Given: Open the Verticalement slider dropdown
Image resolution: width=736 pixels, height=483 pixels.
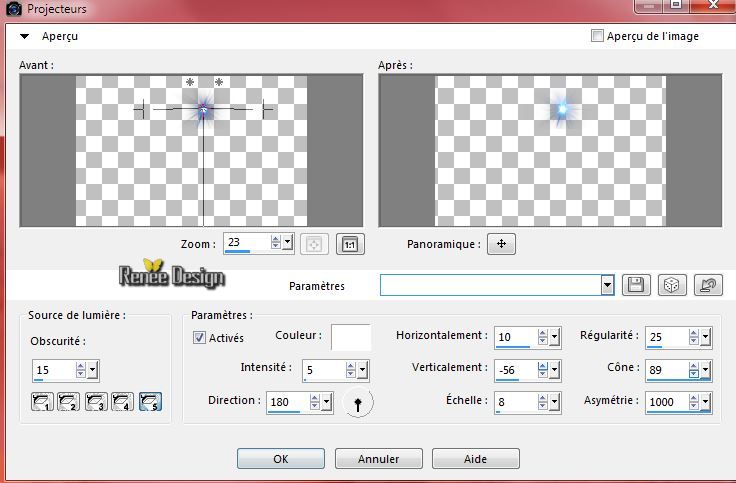Looking at the screenshot, I should tap(554, 370).
